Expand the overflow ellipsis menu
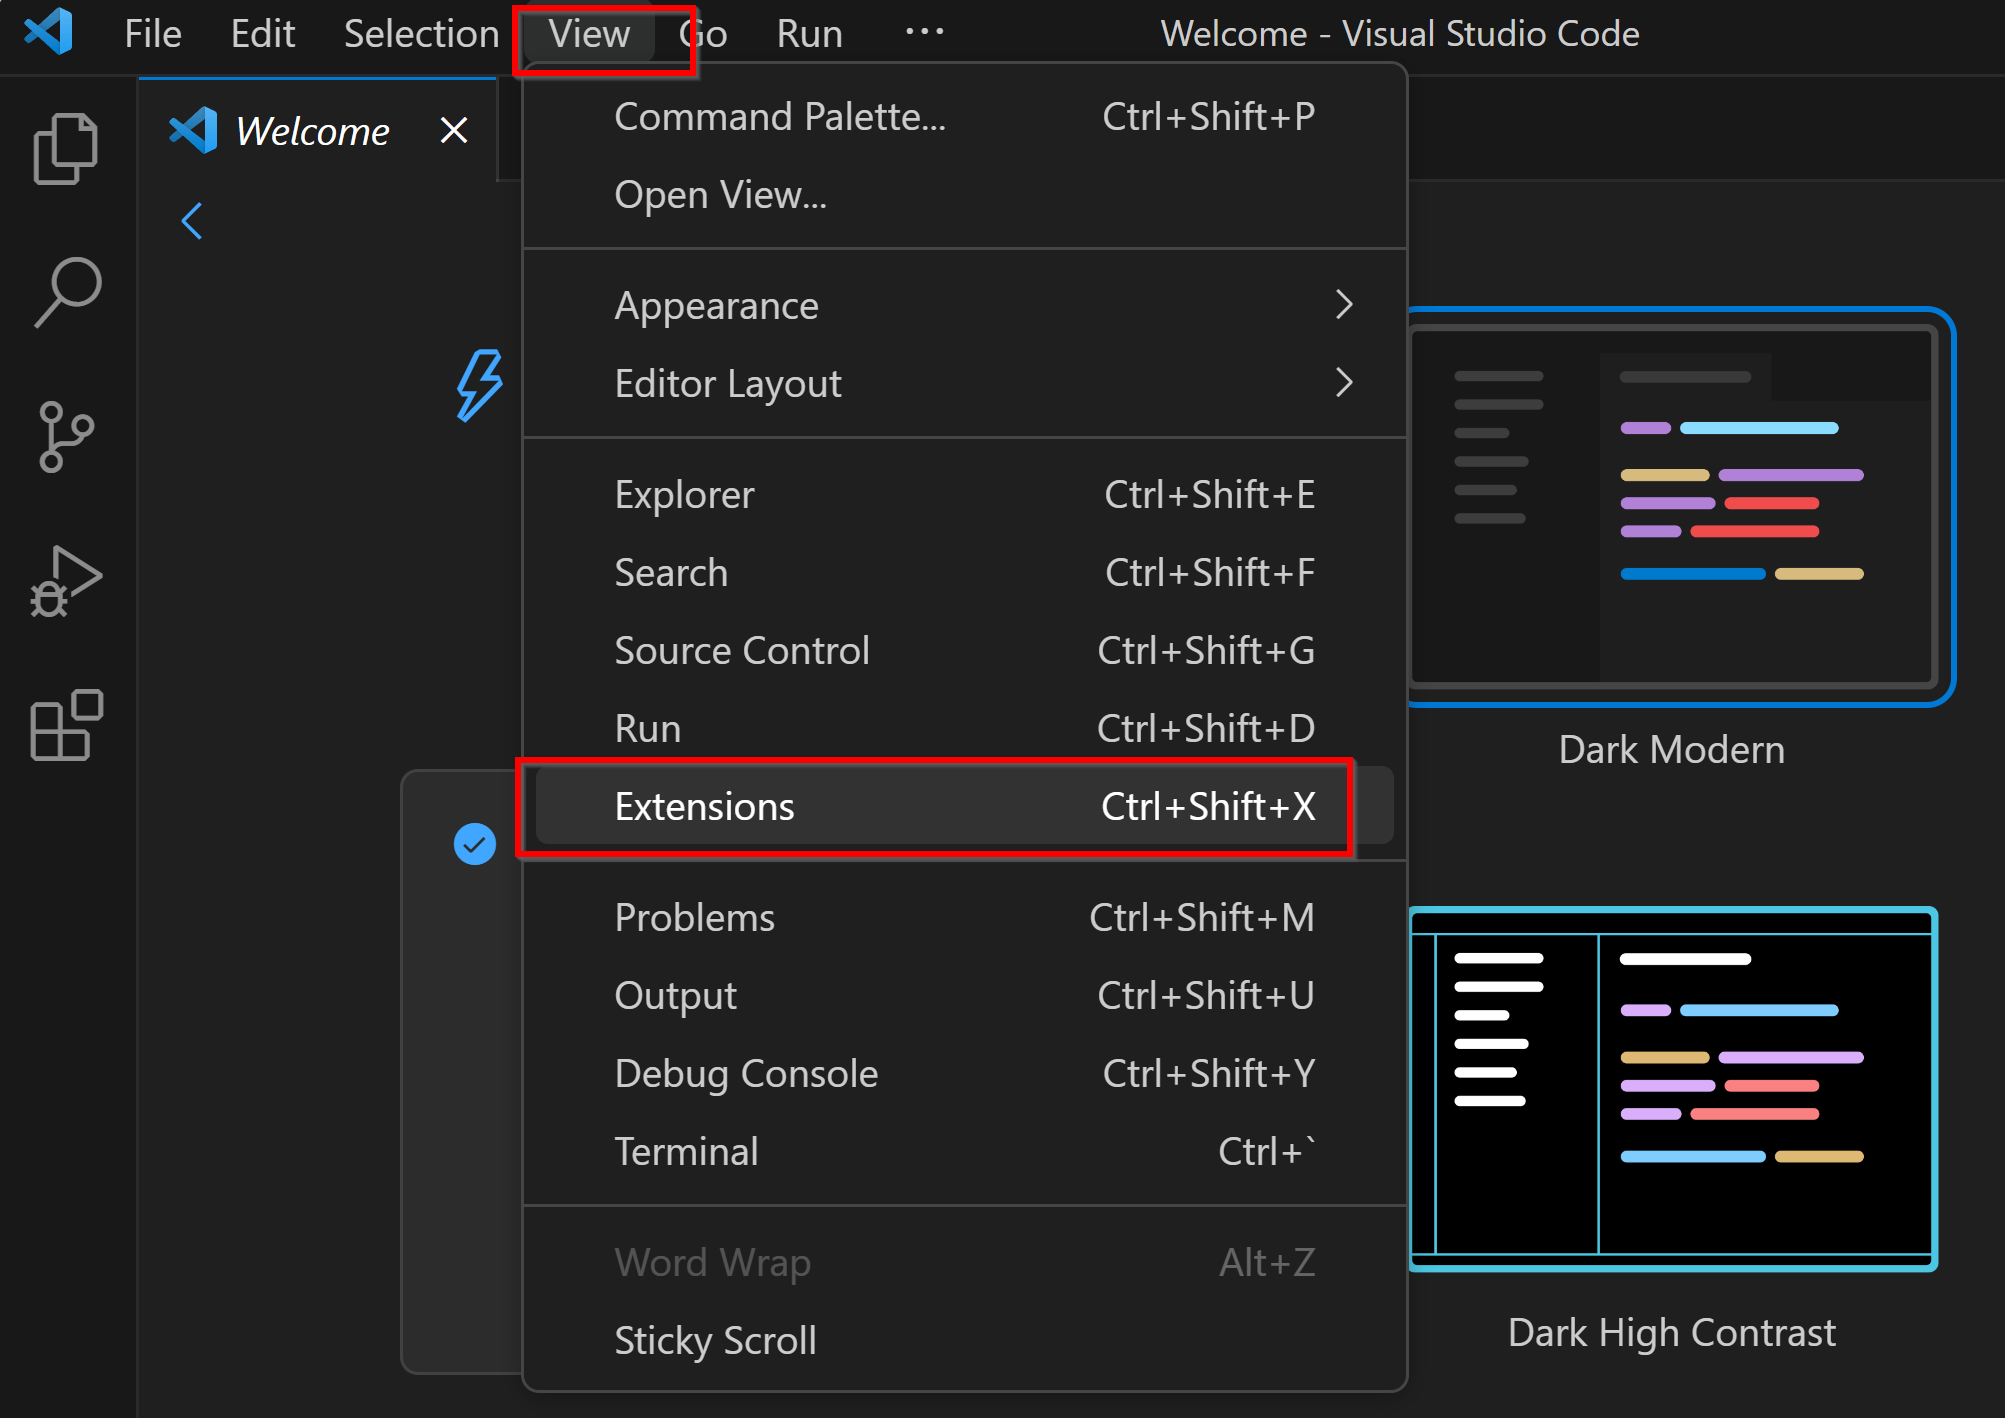 (x=924, y=32)
